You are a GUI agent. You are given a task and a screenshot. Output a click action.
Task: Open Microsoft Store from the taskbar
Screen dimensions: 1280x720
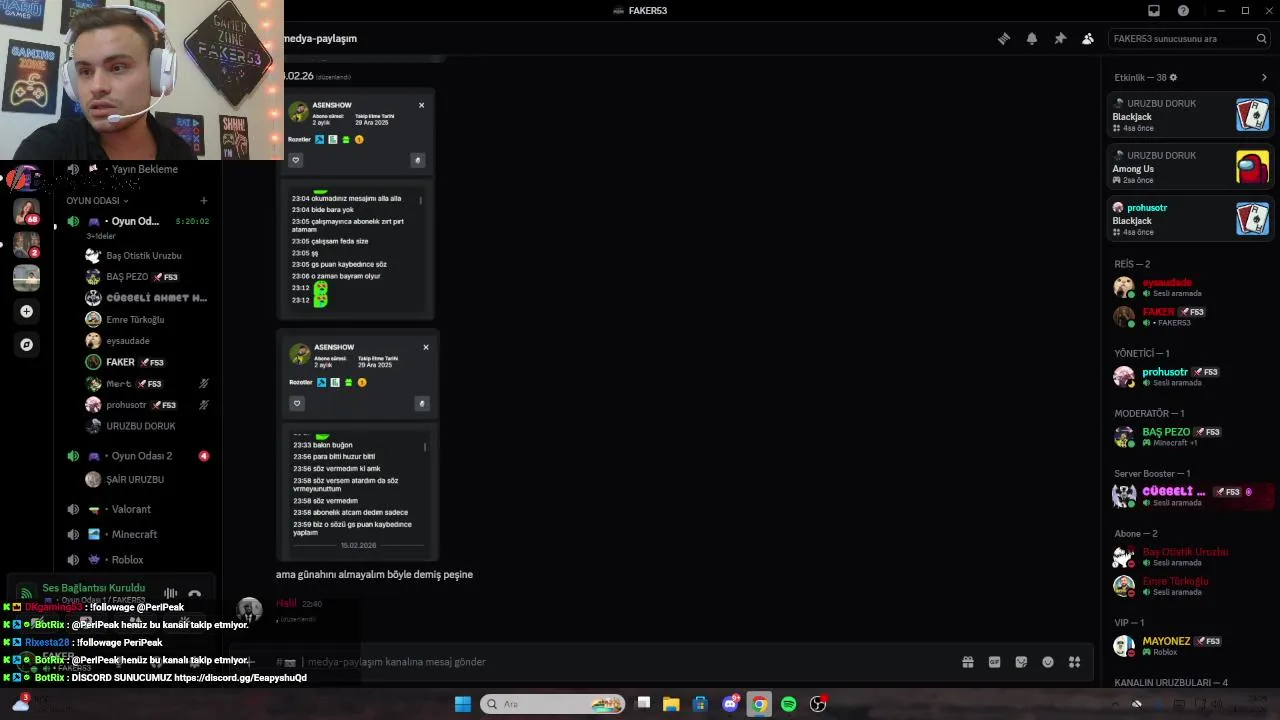pyautogui.click(x=700, y=704)
